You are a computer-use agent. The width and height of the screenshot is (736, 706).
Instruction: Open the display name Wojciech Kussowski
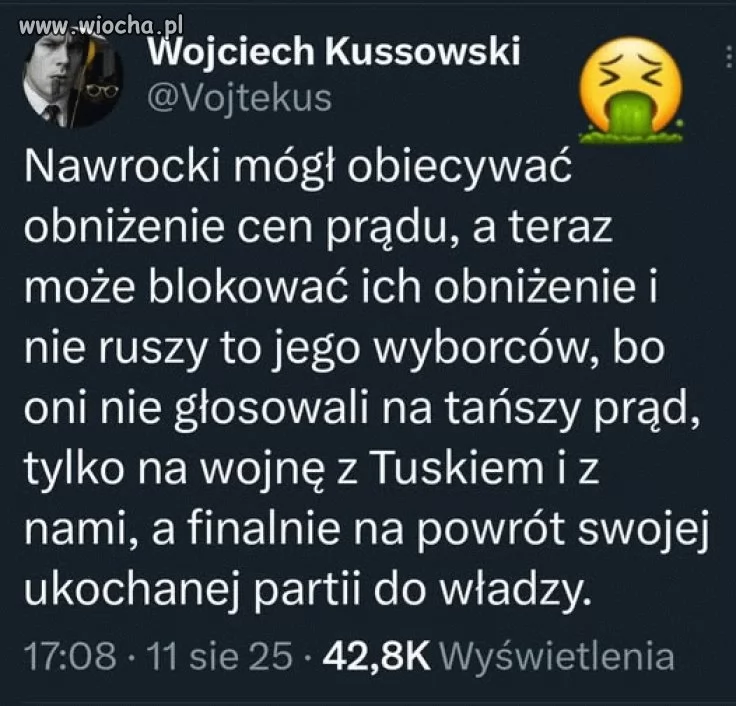coord(334,52)
